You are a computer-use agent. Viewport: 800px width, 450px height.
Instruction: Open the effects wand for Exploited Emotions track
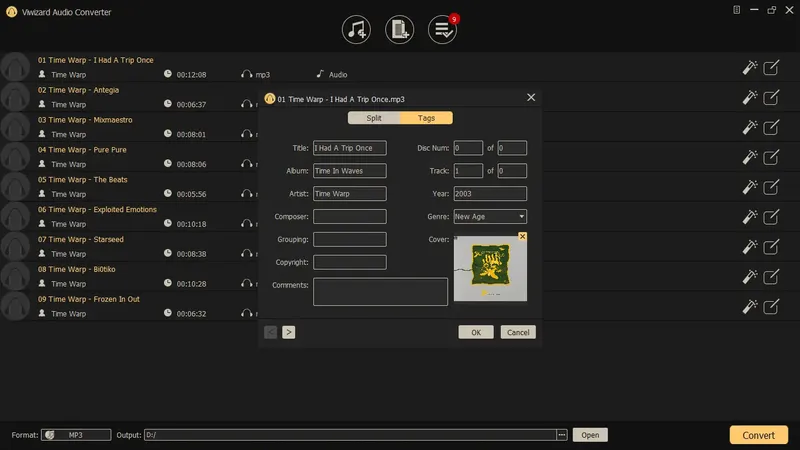[749, 217]
